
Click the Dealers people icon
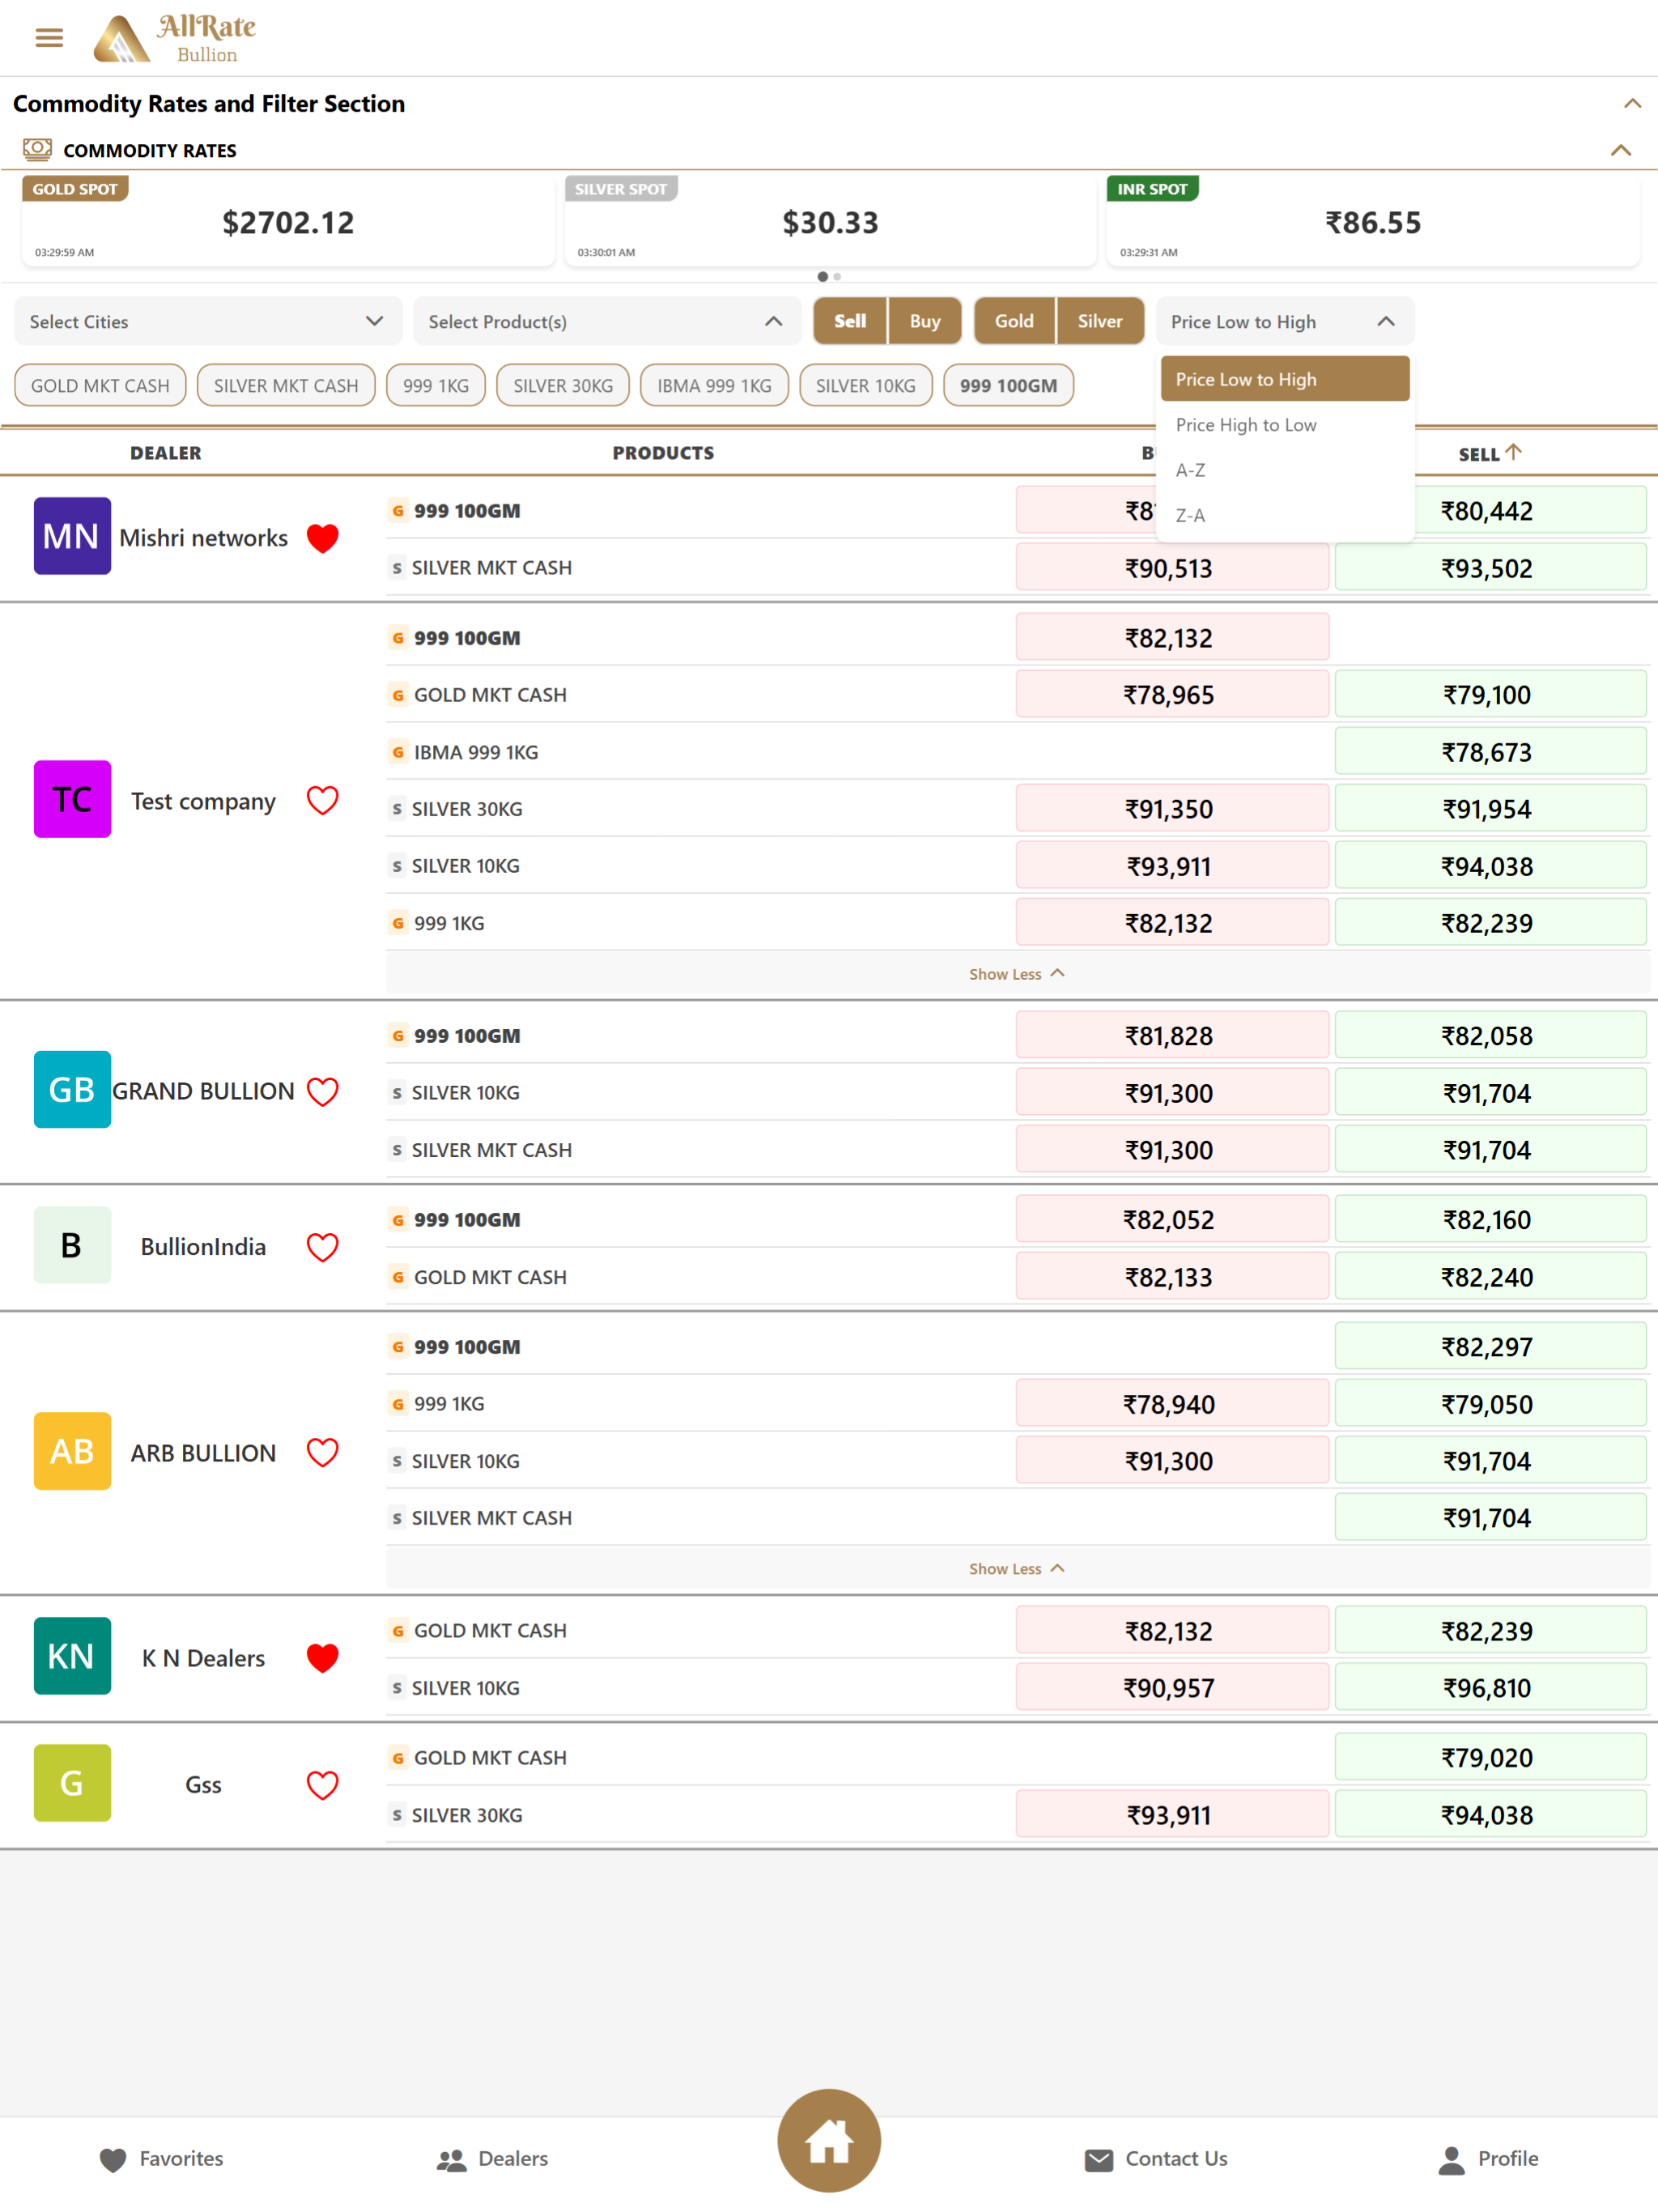[x=451, y=2159]
